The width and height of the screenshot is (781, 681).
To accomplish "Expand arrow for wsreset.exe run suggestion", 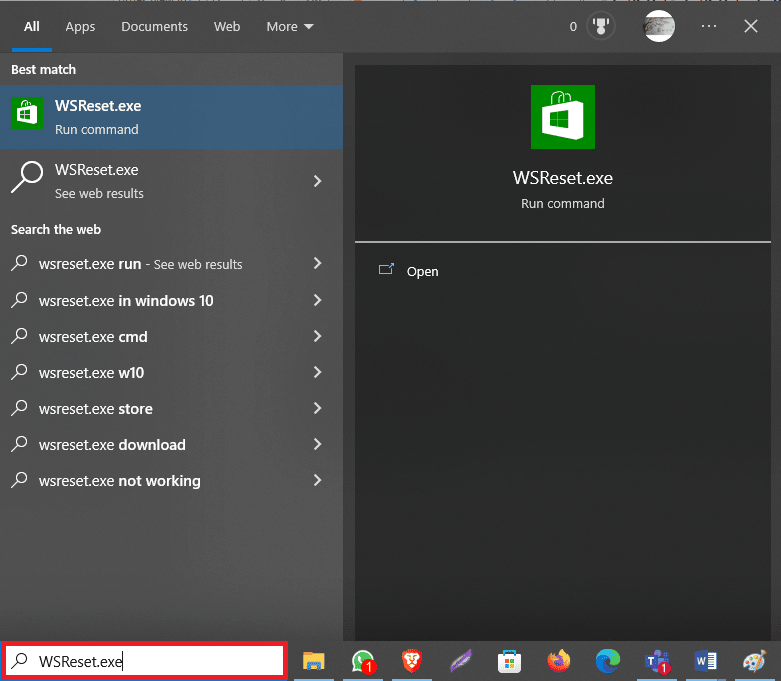I will (x=317, y=263).
